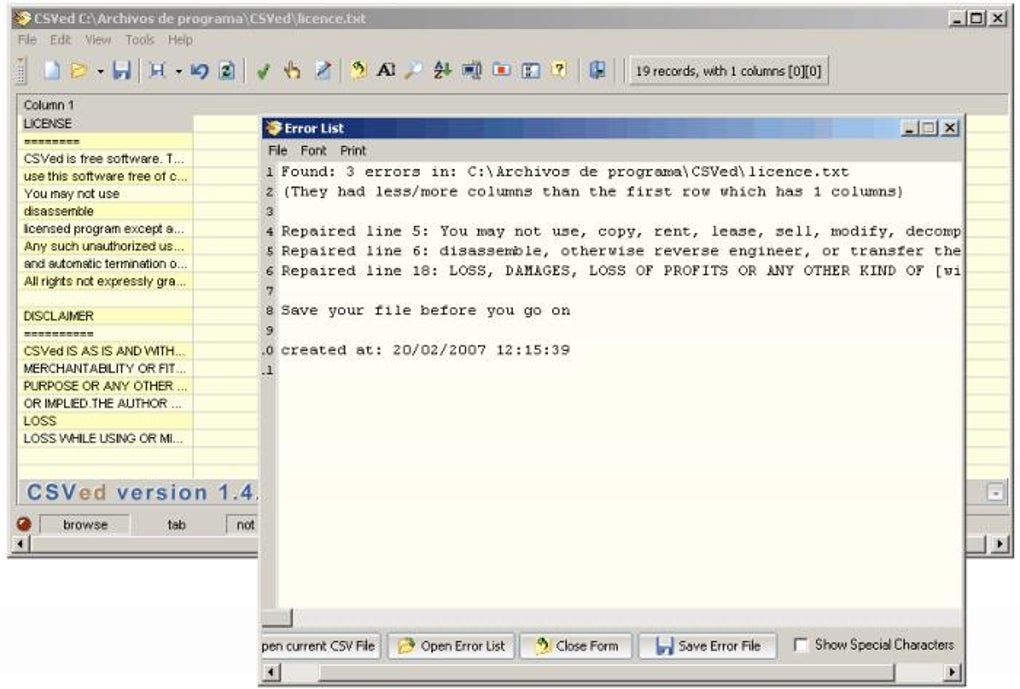
Task: Click the 'tab' separator label in status bar
Action: click(176, 524)
